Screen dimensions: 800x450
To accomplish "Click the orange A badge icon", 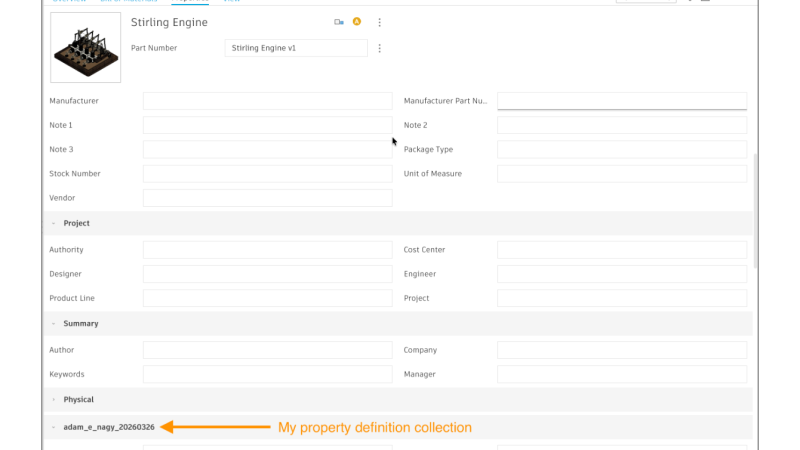I will [357, 21].
